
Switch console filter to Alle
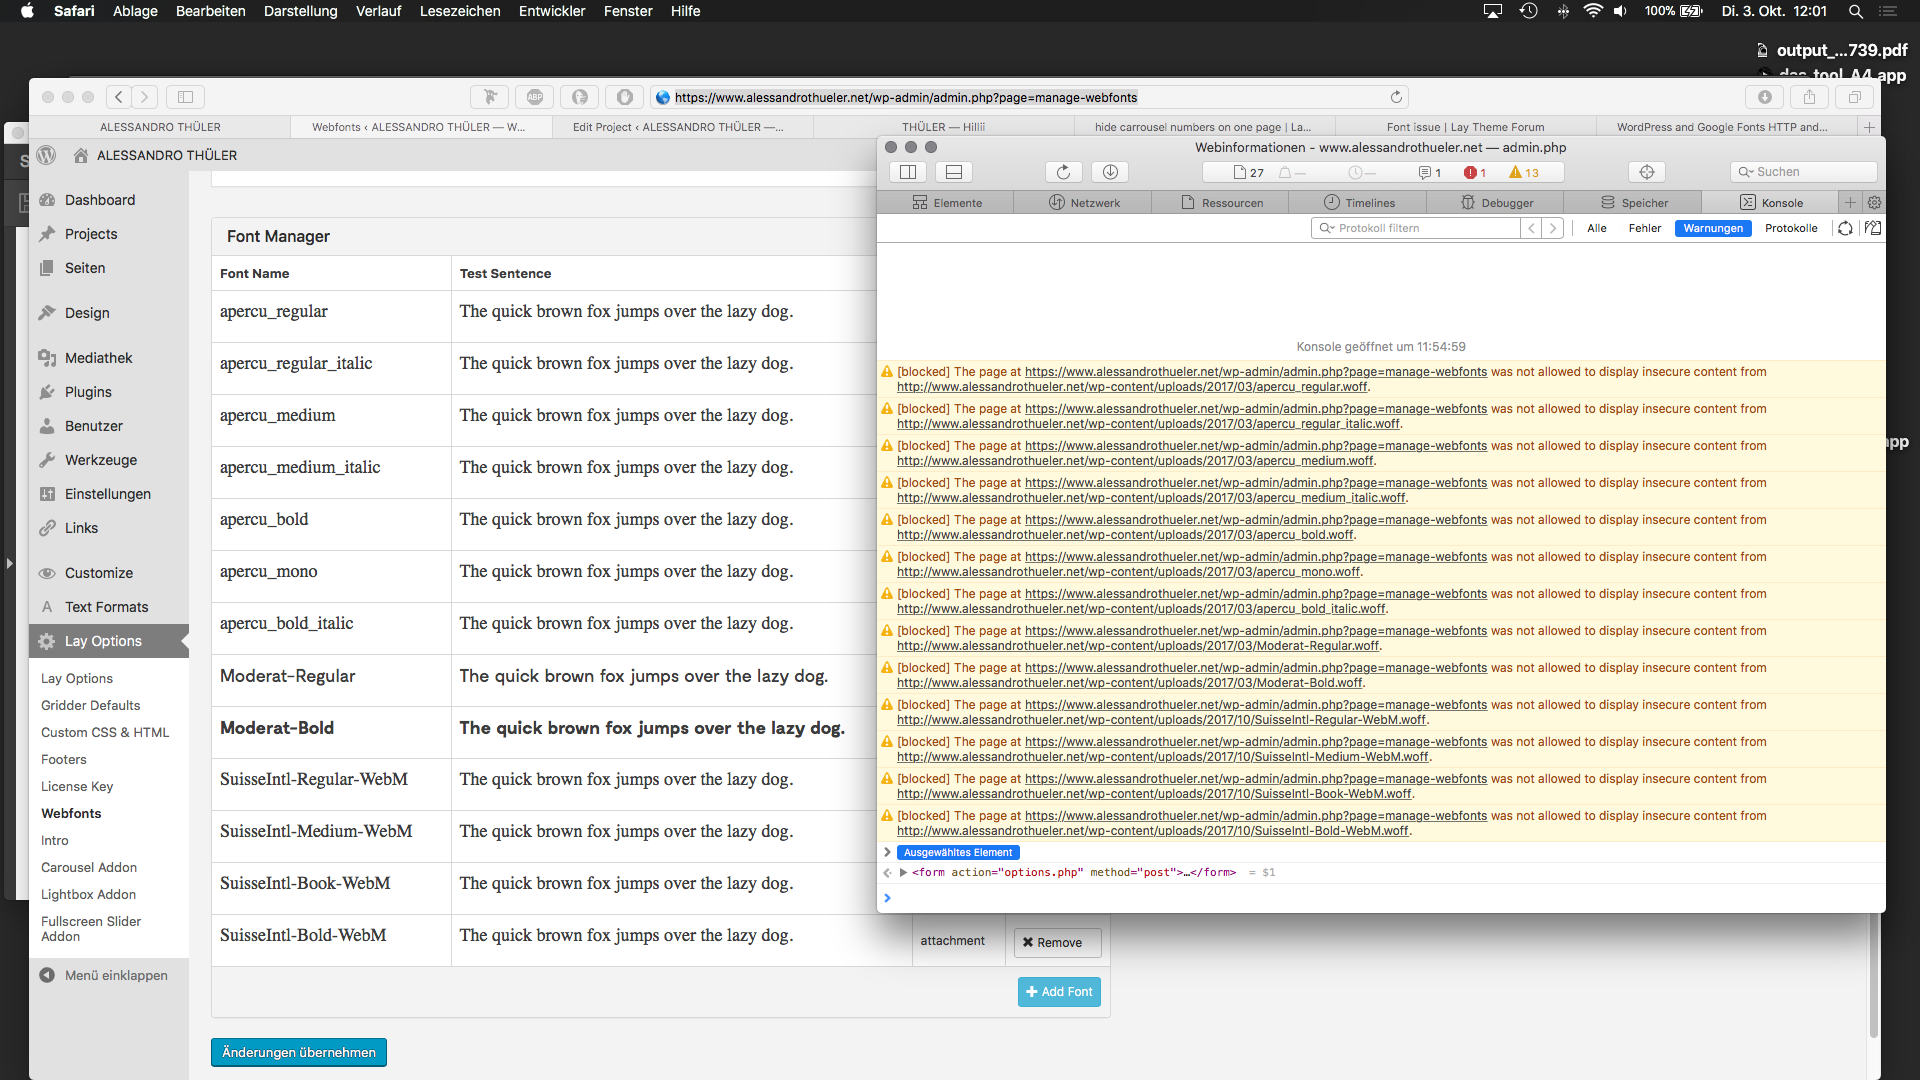(1596, 228)
